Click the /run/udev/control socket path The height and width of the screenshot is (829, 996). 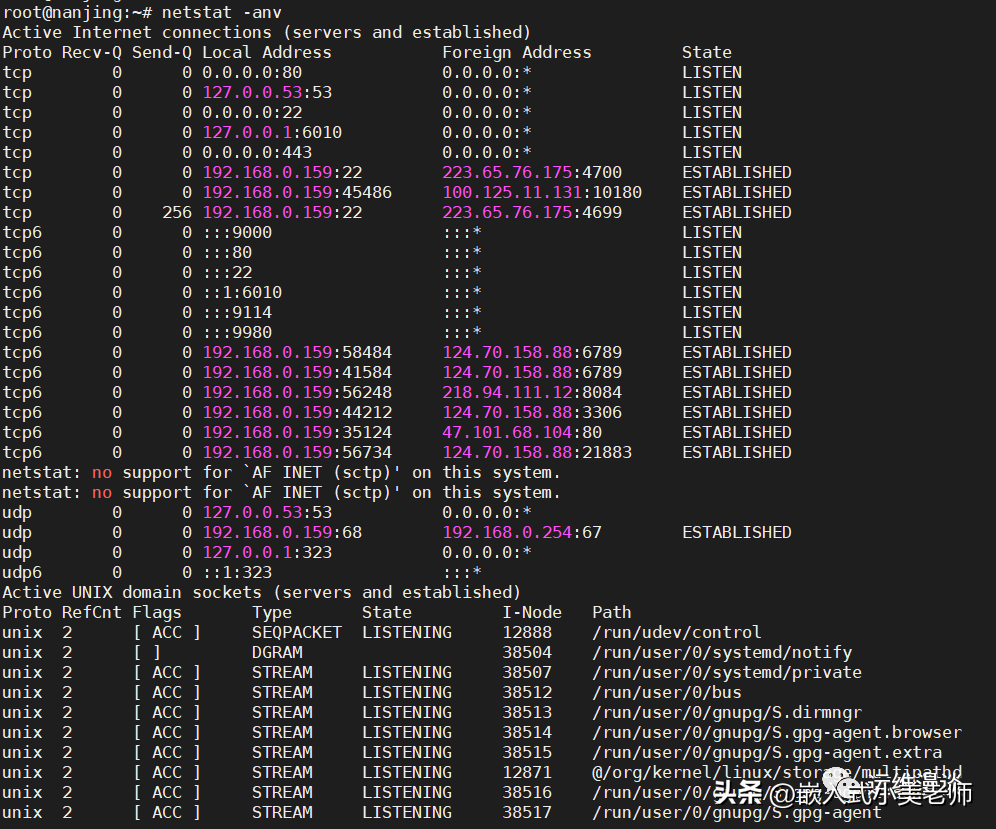(676, 632)
